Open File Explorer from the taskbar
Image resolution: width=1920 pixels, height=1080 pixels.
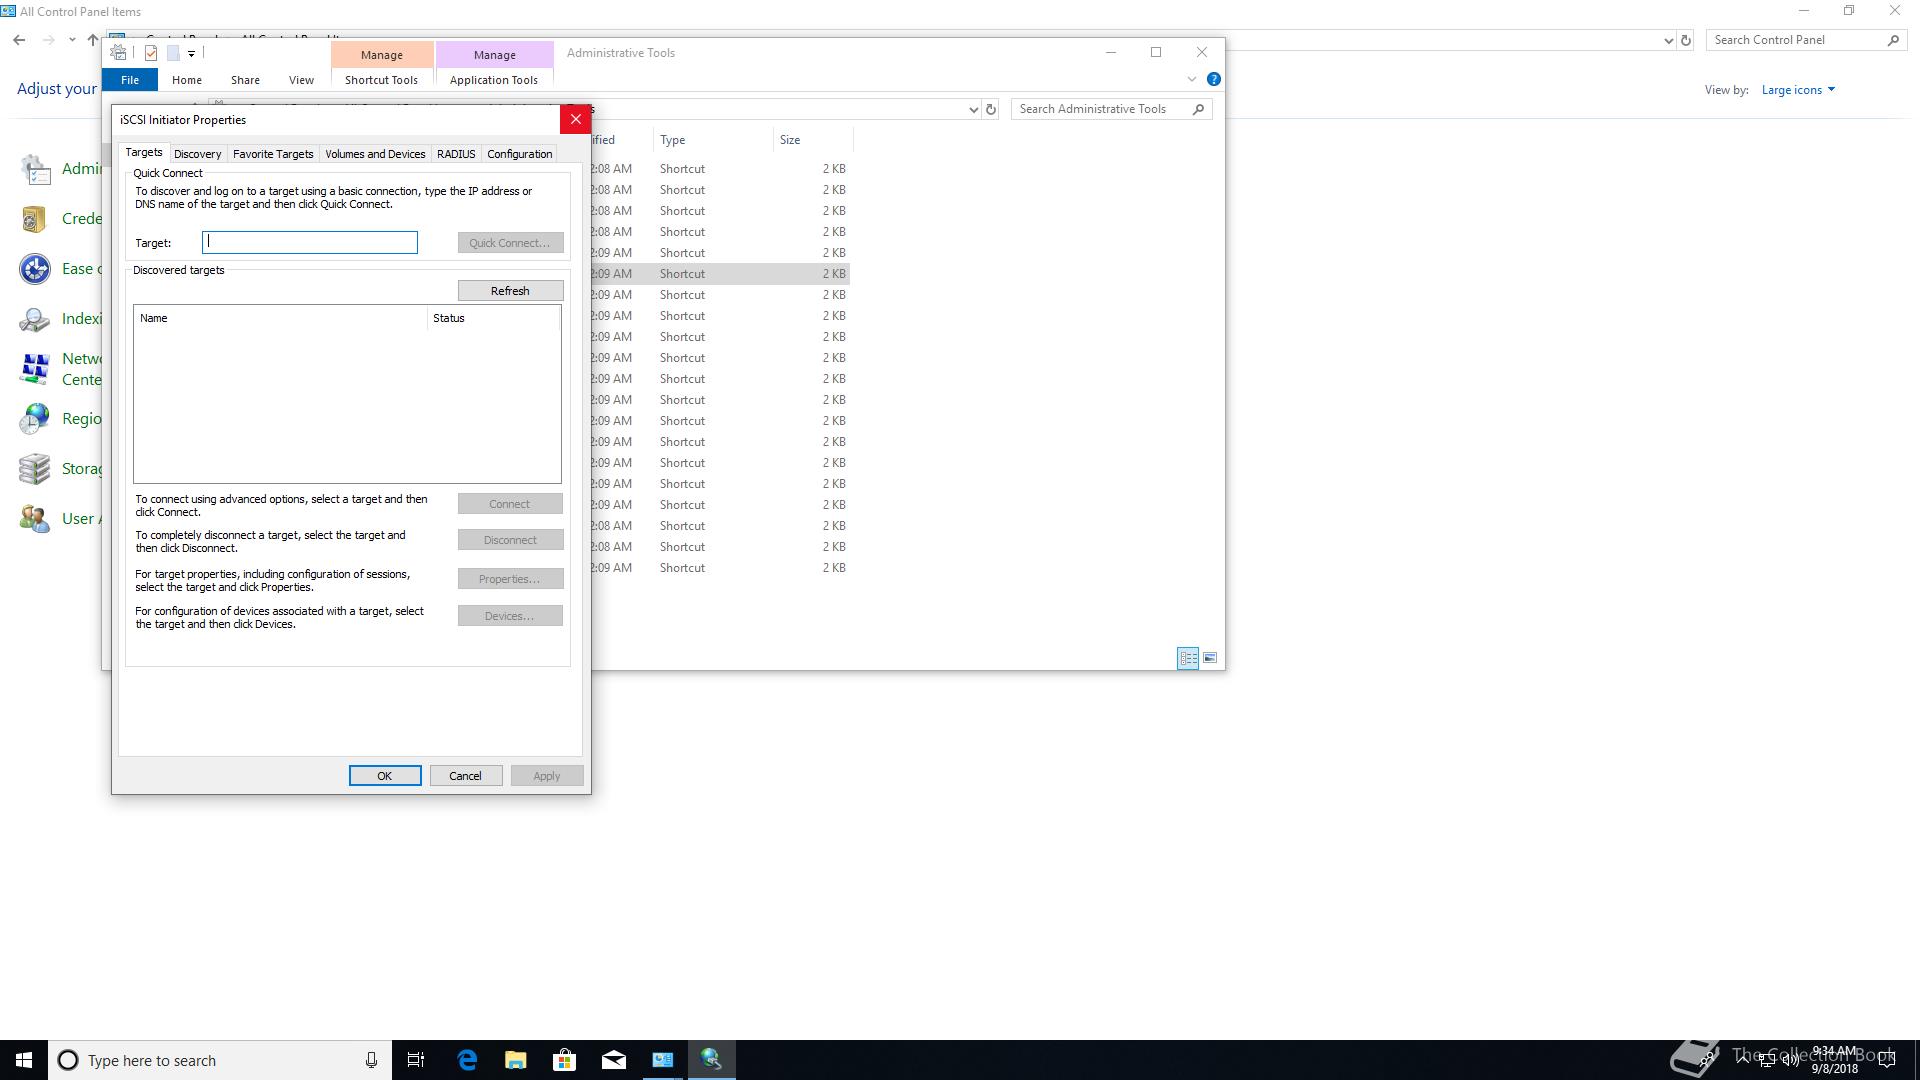click(515, 1060)
